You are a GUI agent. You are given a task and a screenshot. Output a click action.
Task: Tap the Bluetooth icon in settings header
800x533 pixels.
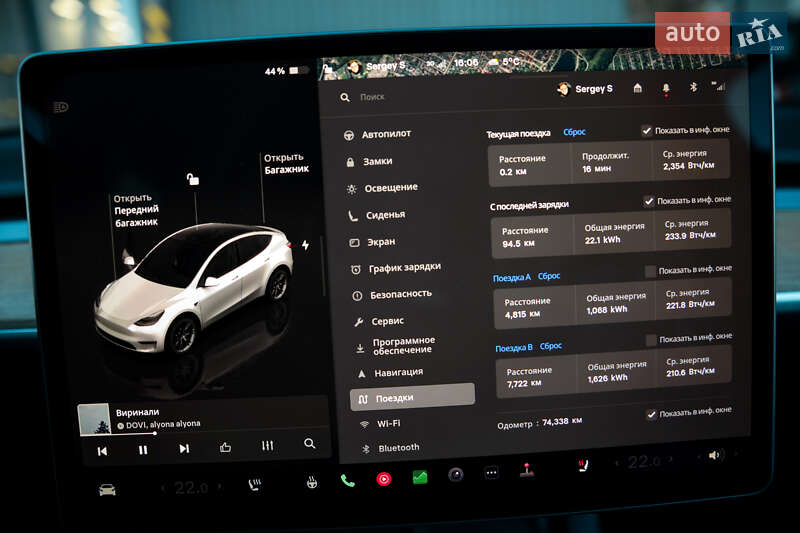pyautogui.click(x=693, y=87)
